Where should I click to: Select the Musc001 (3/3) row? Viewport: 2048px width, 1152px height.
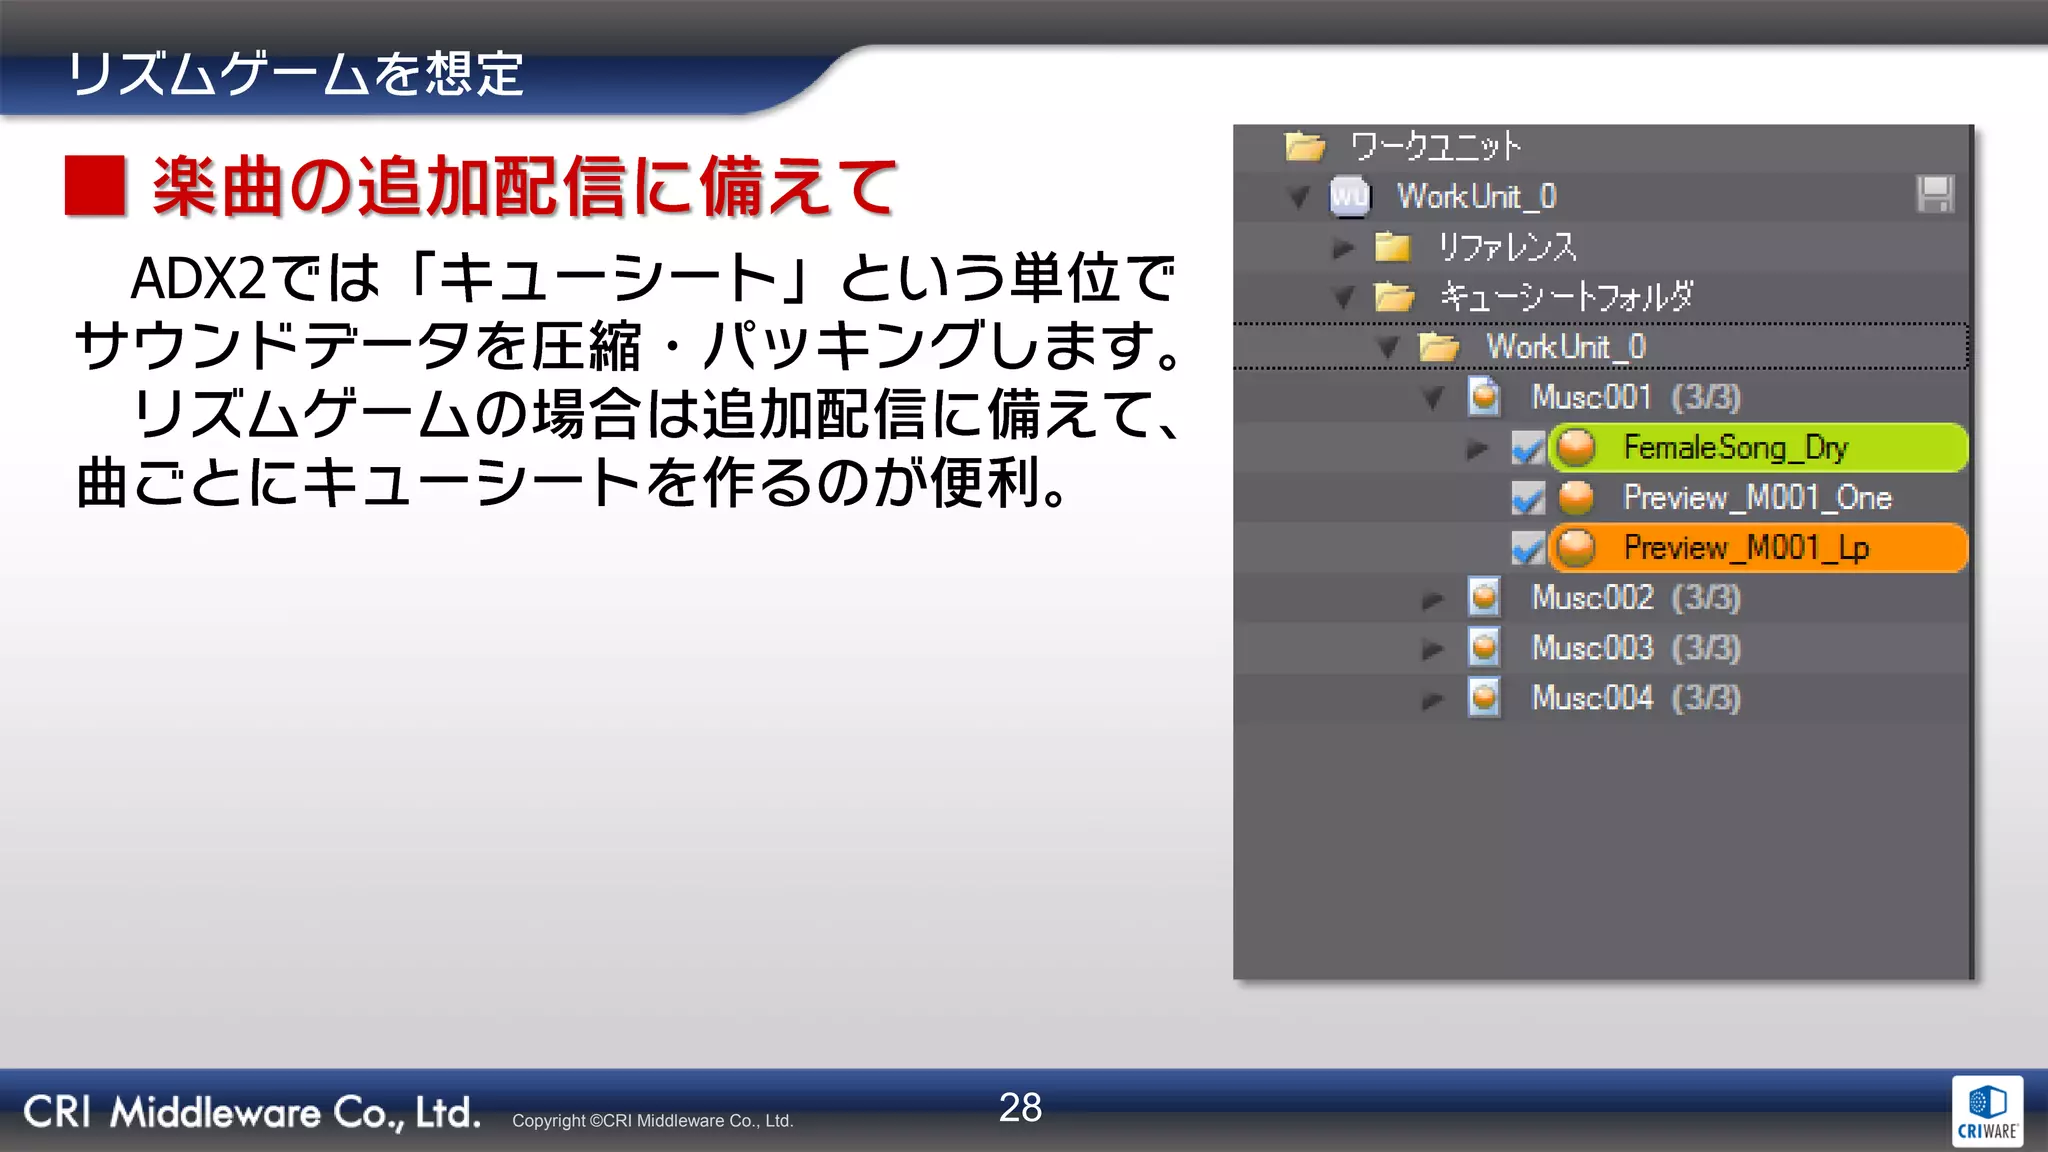coord(1636,397)
